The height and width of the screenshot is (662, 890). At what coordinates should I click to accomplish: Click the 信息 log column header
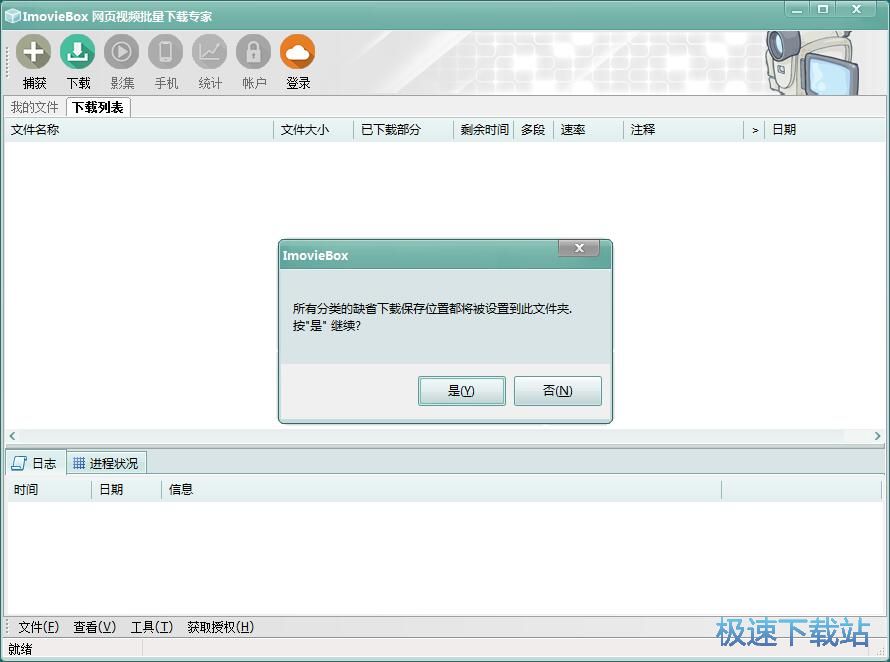[442, 489]
